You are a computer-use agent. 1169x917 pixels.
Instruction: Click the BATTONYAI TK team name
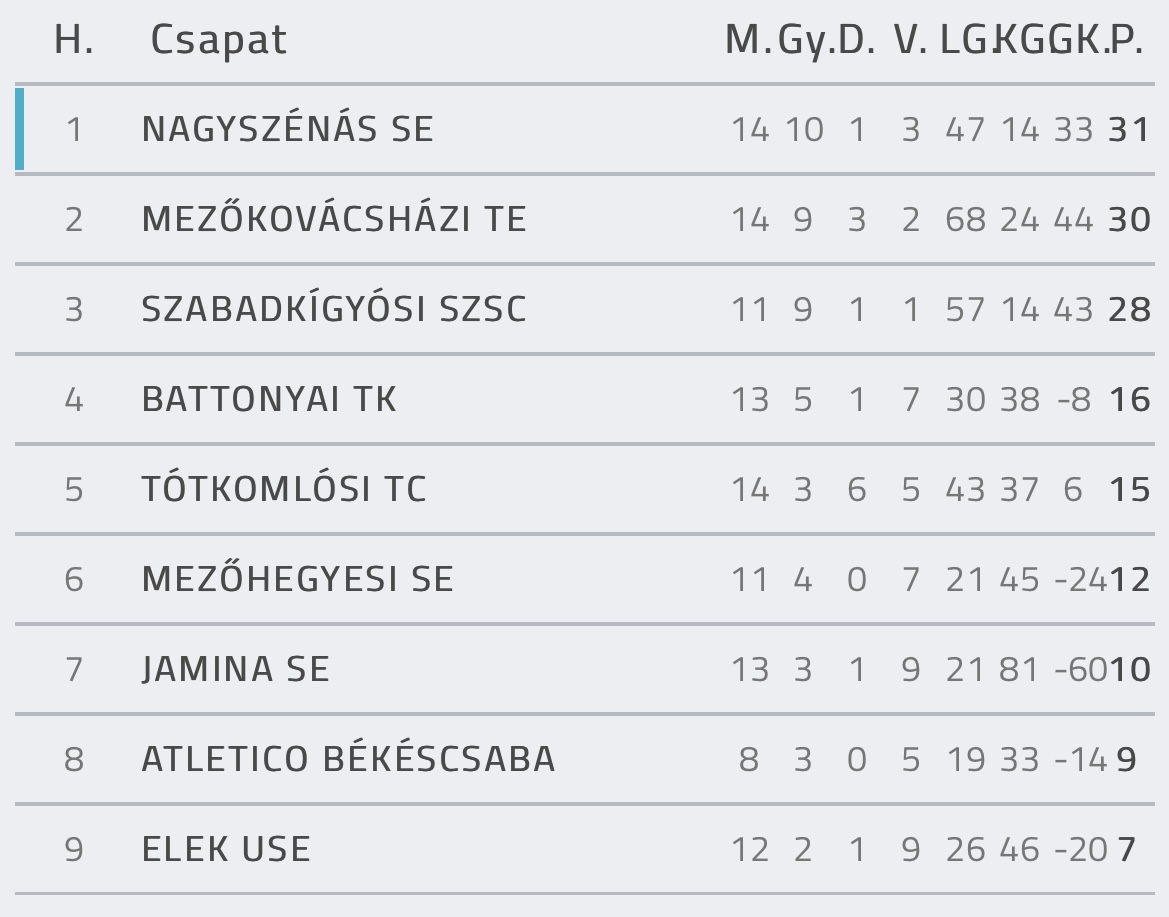click(x=269, y=399)
